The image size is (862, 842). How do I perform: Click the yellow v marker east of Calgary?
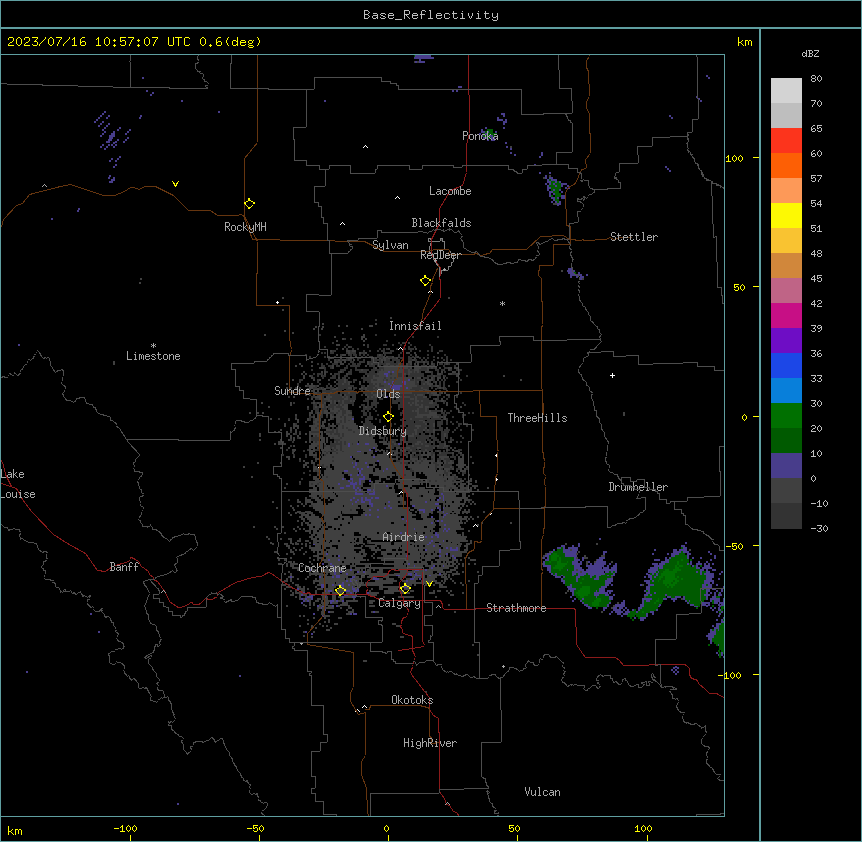[429, 584]
